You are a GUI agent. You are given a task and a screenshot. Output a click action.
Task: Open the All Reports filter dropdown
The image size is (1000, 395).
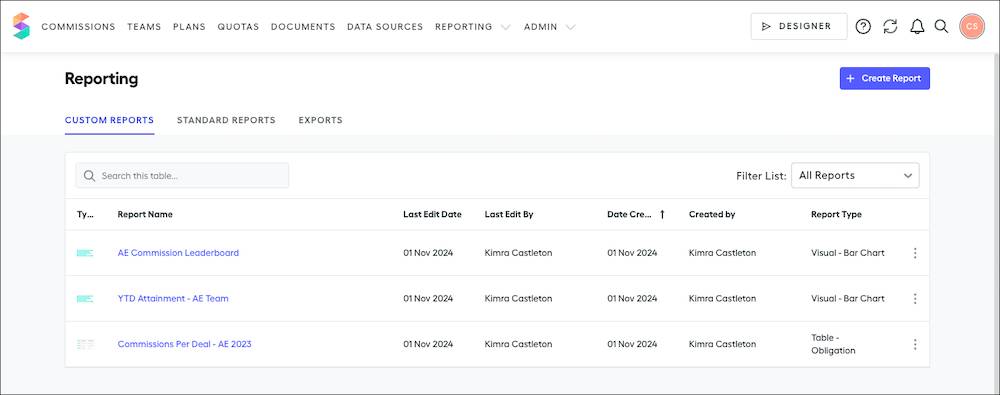[855, 175]
